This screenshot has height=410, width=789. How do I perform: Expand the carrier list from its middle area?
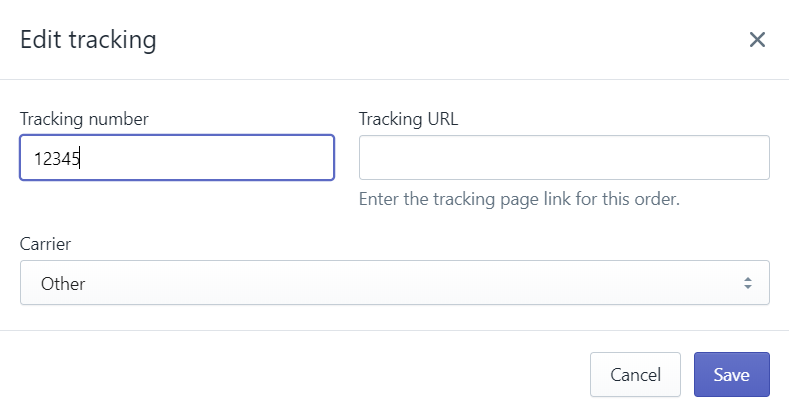pyautogui.click(x=394, y=283)
